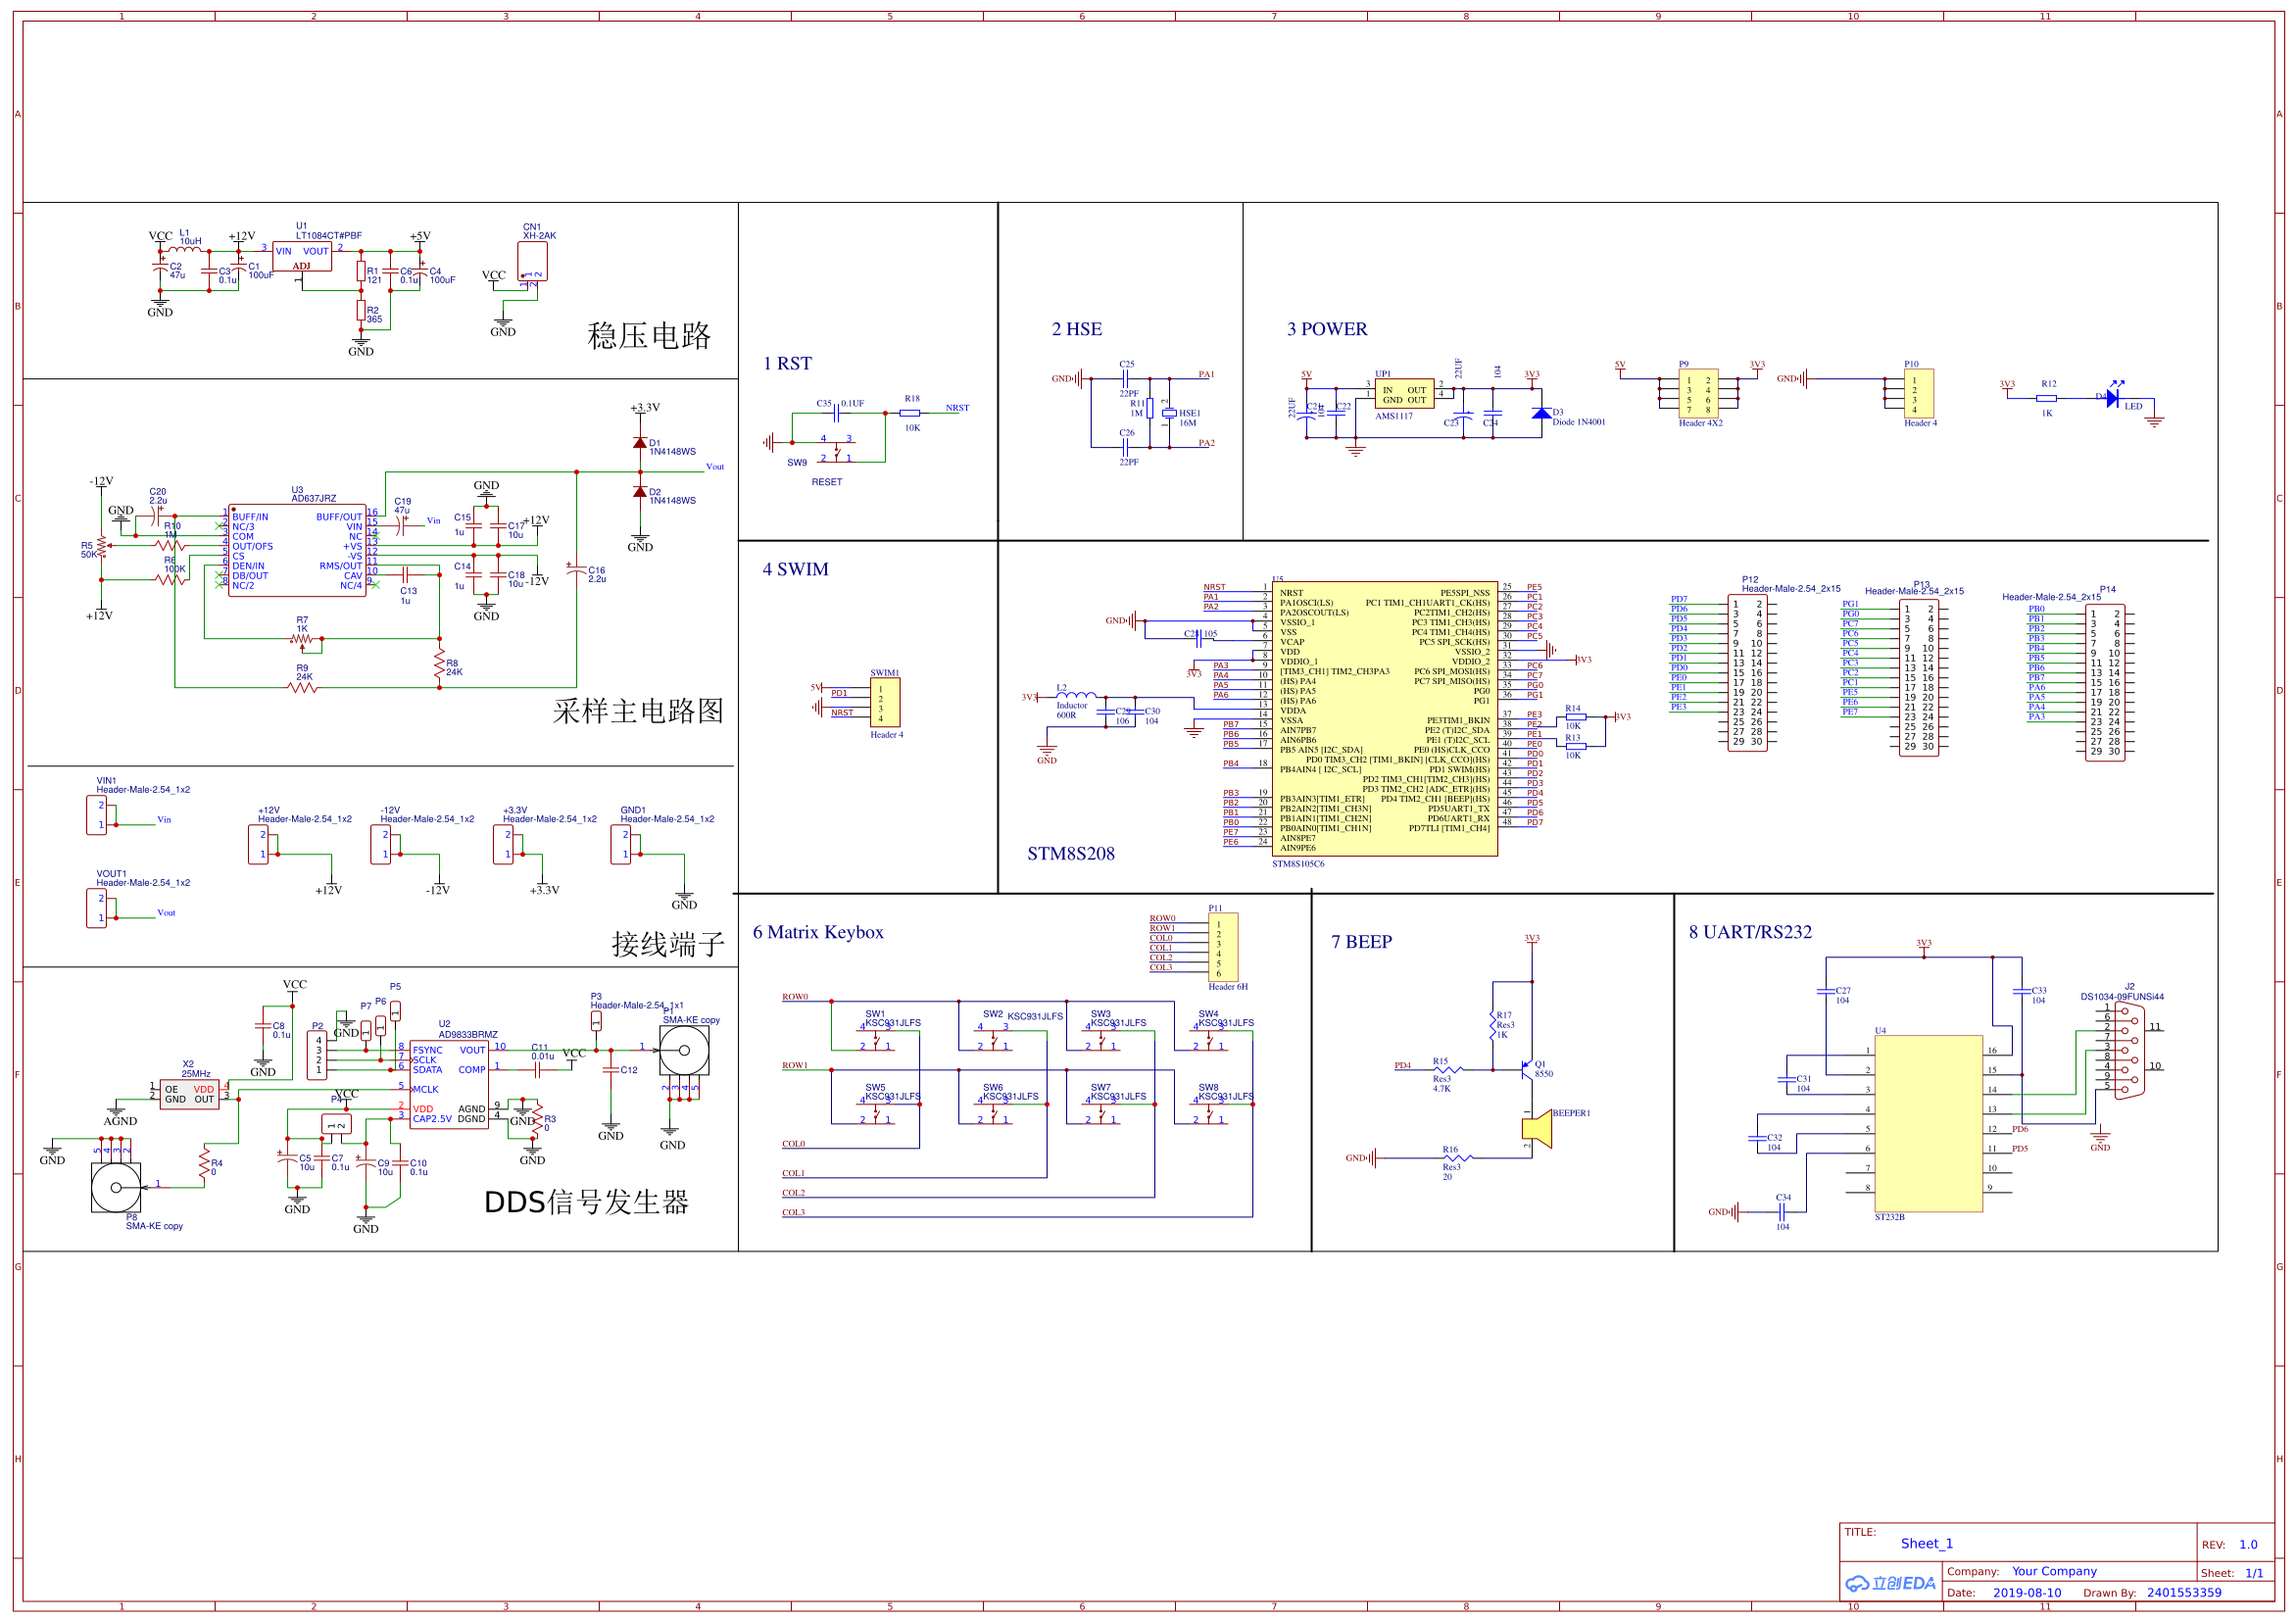Image resolution: width=2296 pixels, height=1621 pixels.
Task: Select inductor L1 10uH
Action: click(186, 248)
